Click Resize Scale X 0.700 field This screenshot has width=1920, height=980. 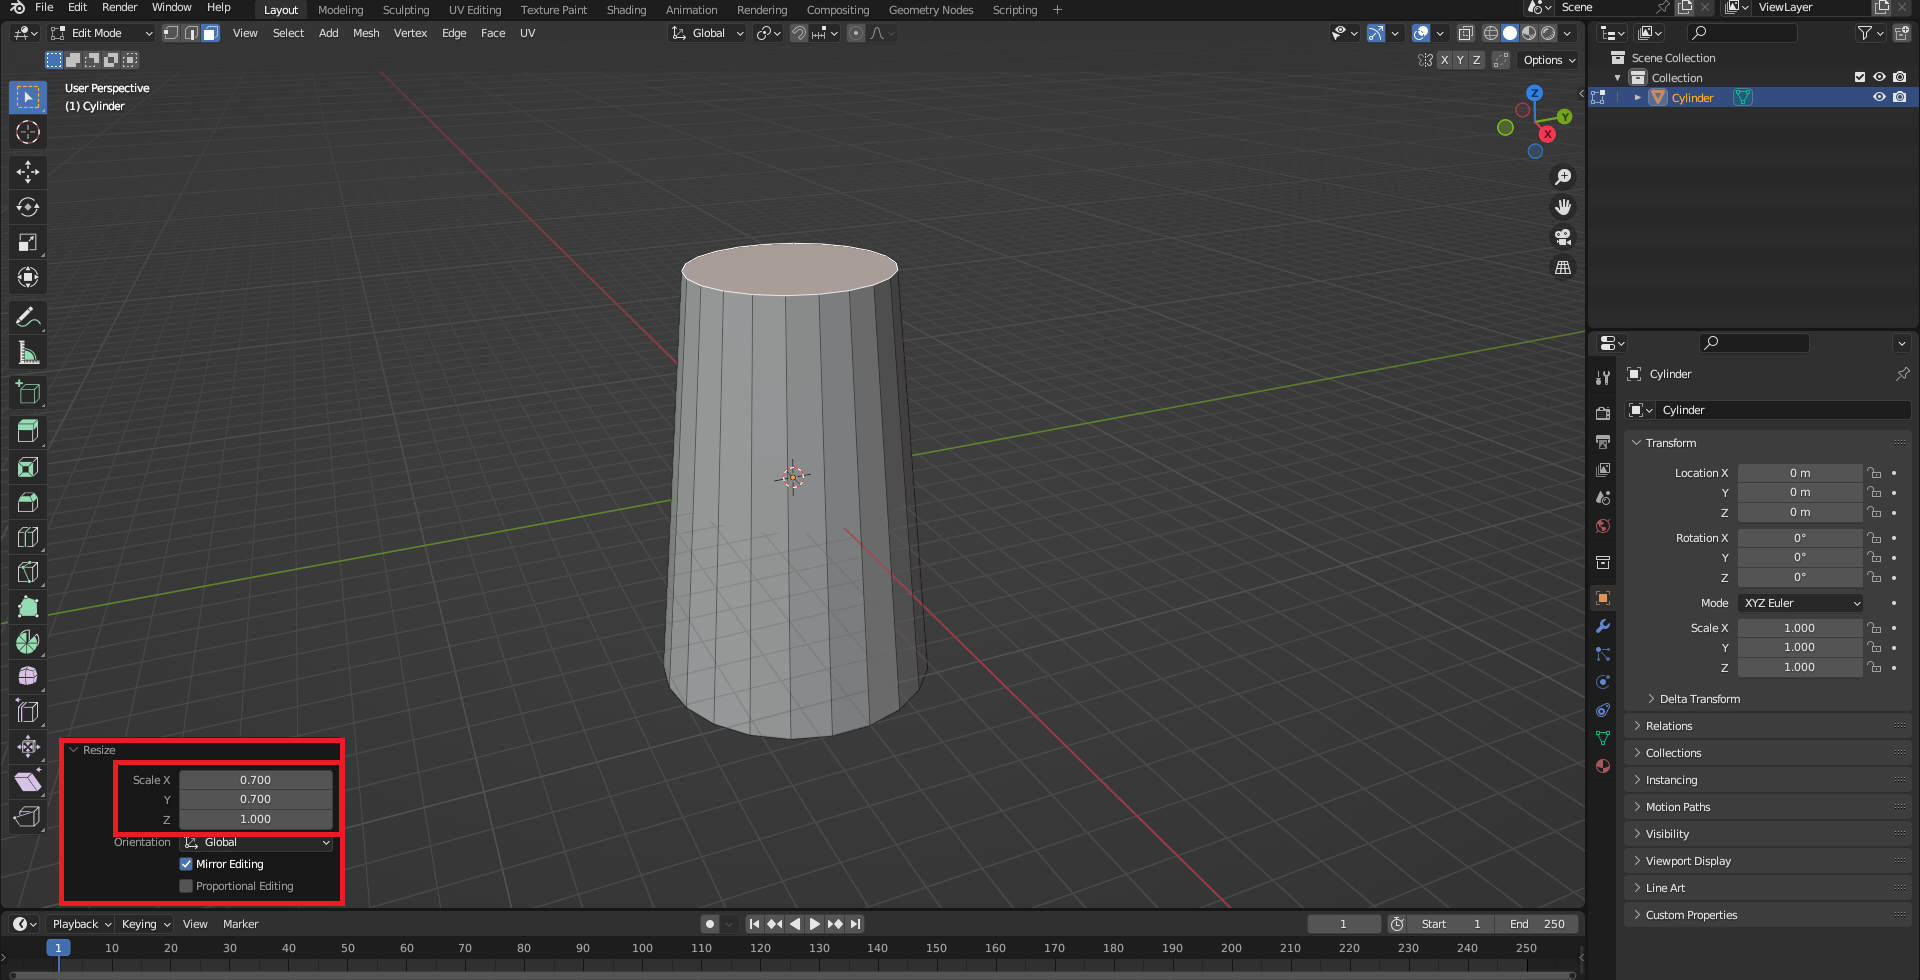point(255,780)
